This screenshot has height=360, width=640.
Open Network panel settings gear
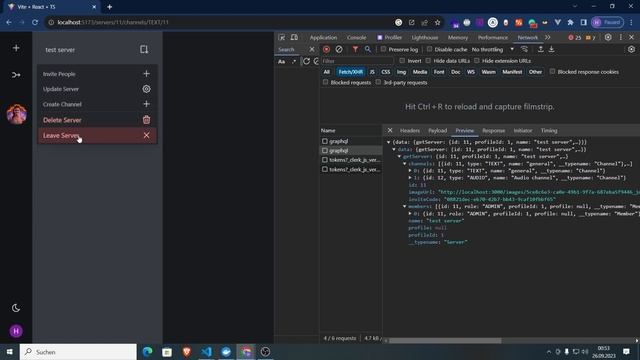pos(631,49)
